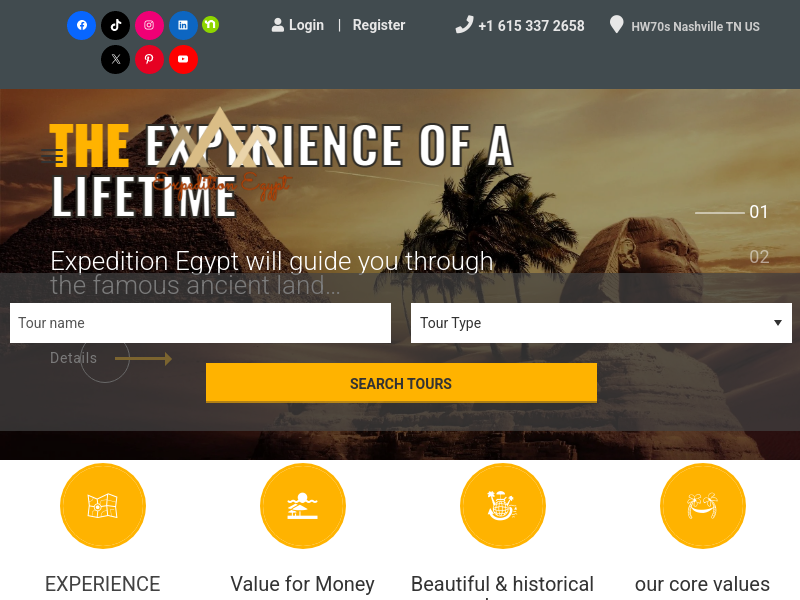Click the Tour Type dropdown arrow
The image size is (800, 600).
click(x=778, y=322)
